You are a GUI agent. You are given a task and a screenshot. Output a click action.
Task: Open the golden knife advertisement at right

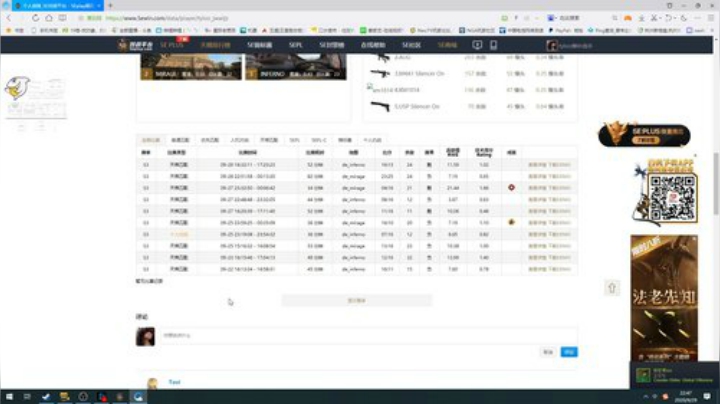[664, 298]
